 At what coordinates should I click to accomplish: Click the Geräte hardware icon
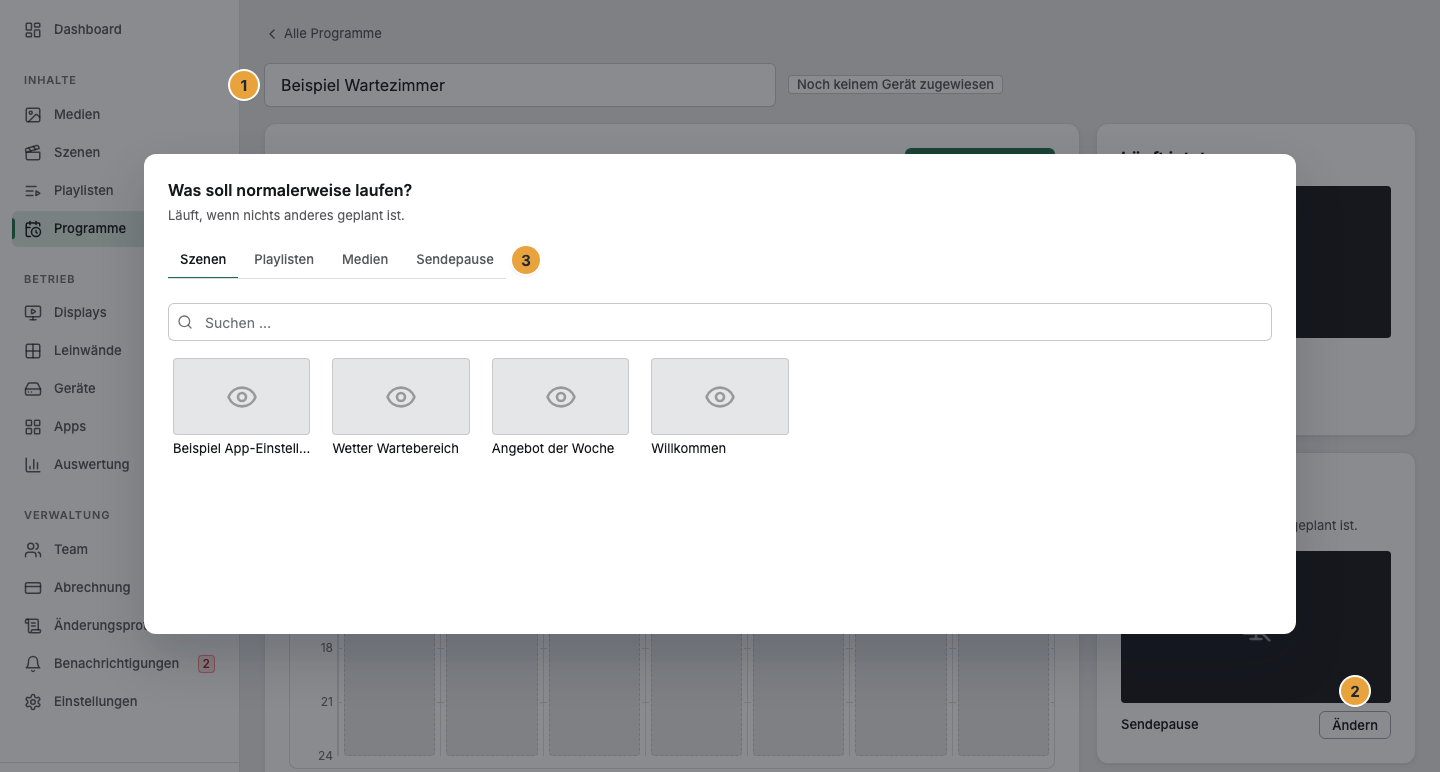pos(33,389)
